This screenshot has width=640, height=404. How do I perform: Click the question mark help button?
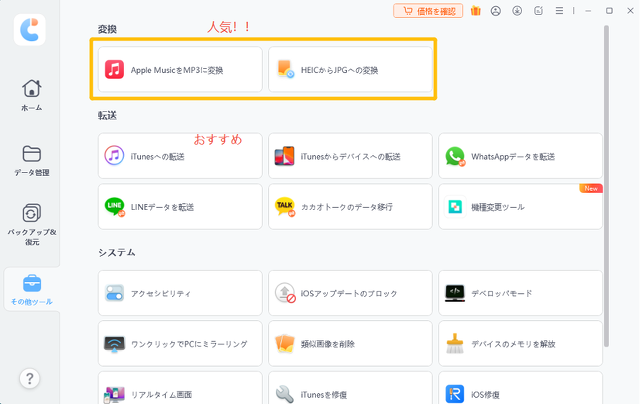(x=29, y=379)
